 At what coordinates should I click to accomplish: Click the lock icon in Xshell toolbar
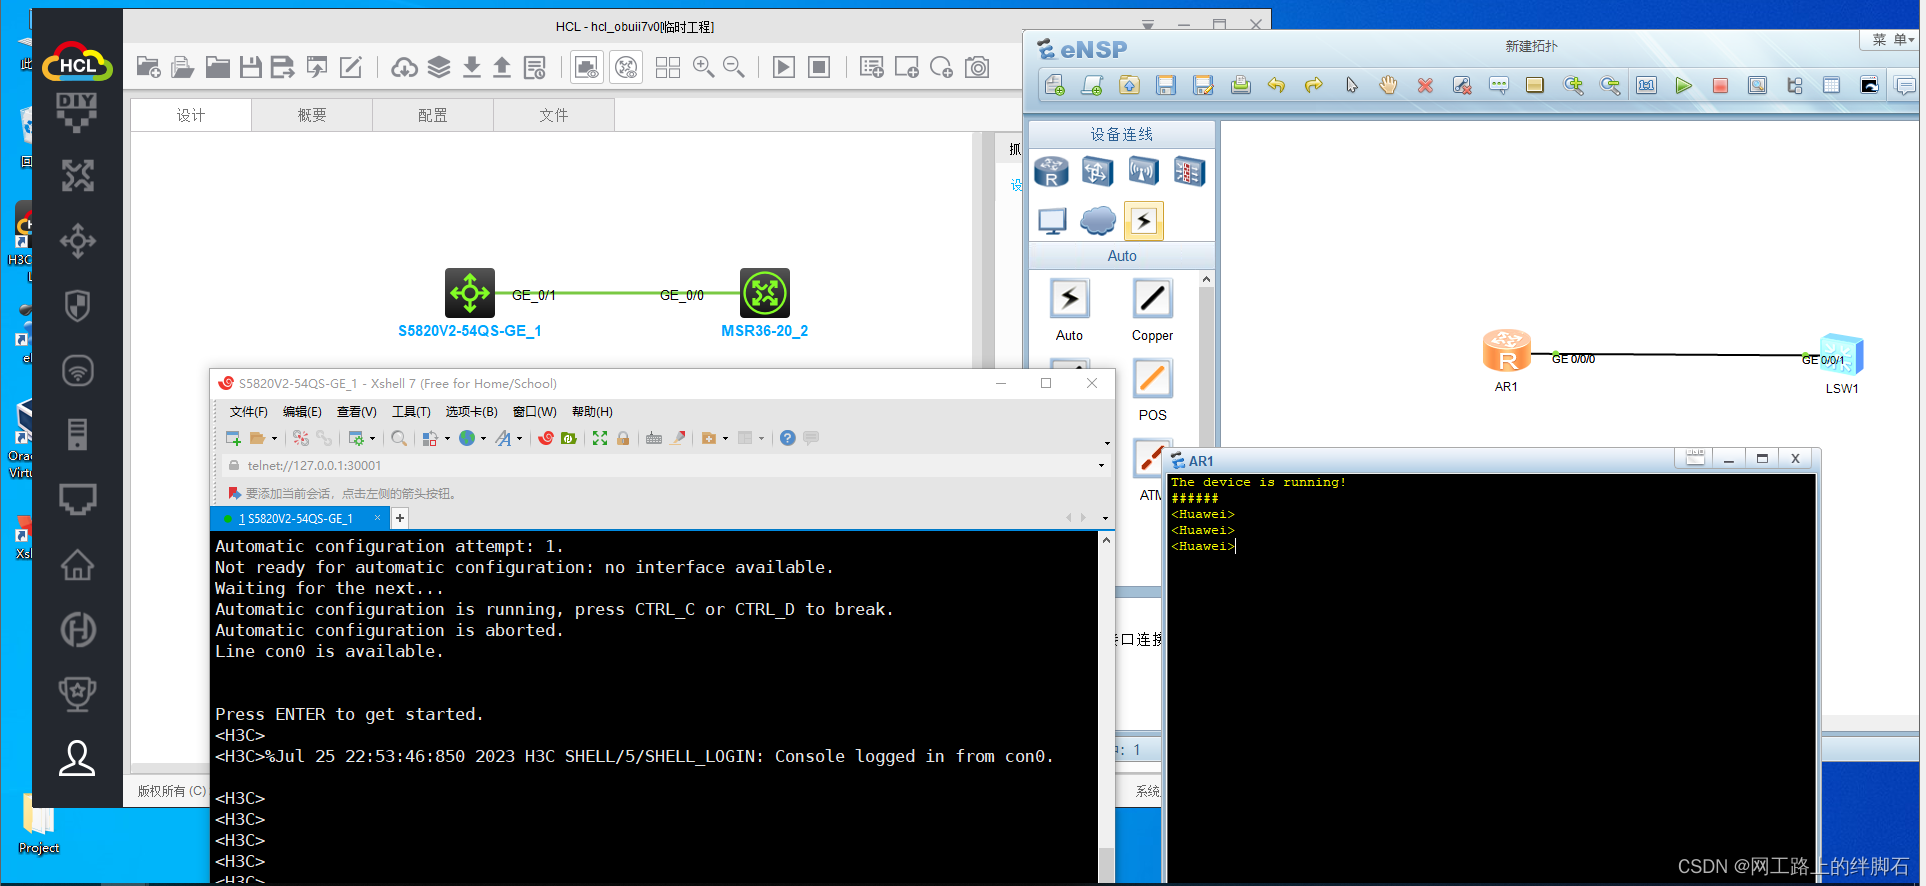[x=623, y=438]
